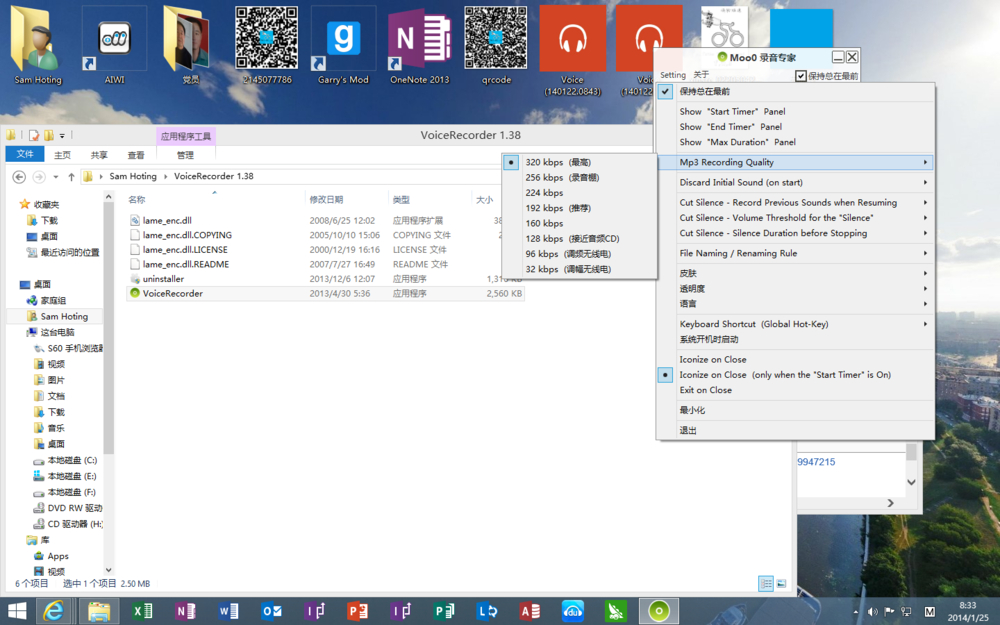Image resolution: width=1000 pixels, height=625 pixels.
Task: Click 退出 to quit Moo0
Action: (796, 430)
